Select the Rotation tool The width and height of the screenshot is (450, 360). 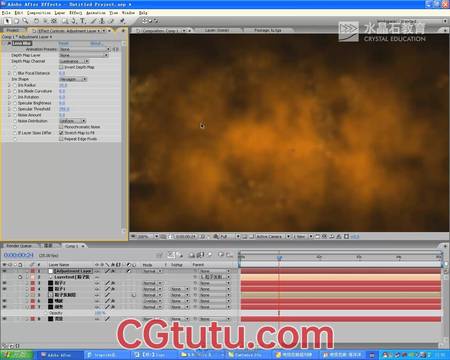36,21
